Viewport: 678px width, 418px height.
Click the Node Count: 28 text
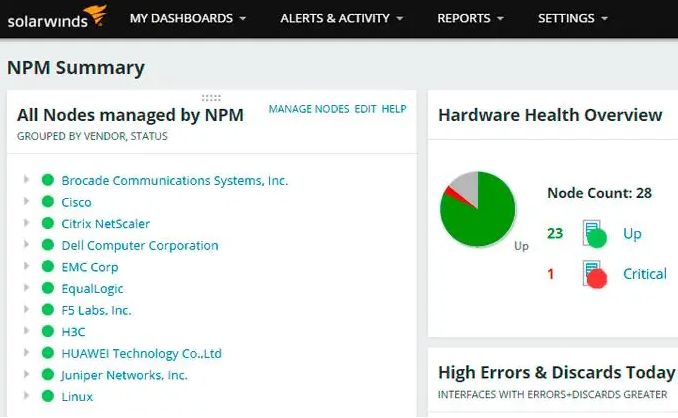pyautogui.click(x=599, y=193)
